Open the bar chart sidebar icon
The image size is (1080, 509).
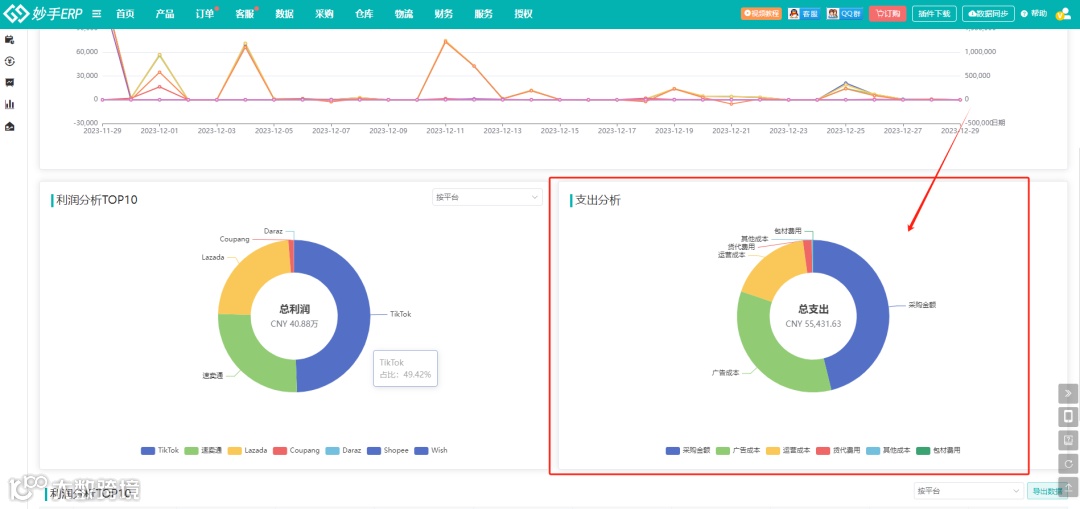pos(10,105)
